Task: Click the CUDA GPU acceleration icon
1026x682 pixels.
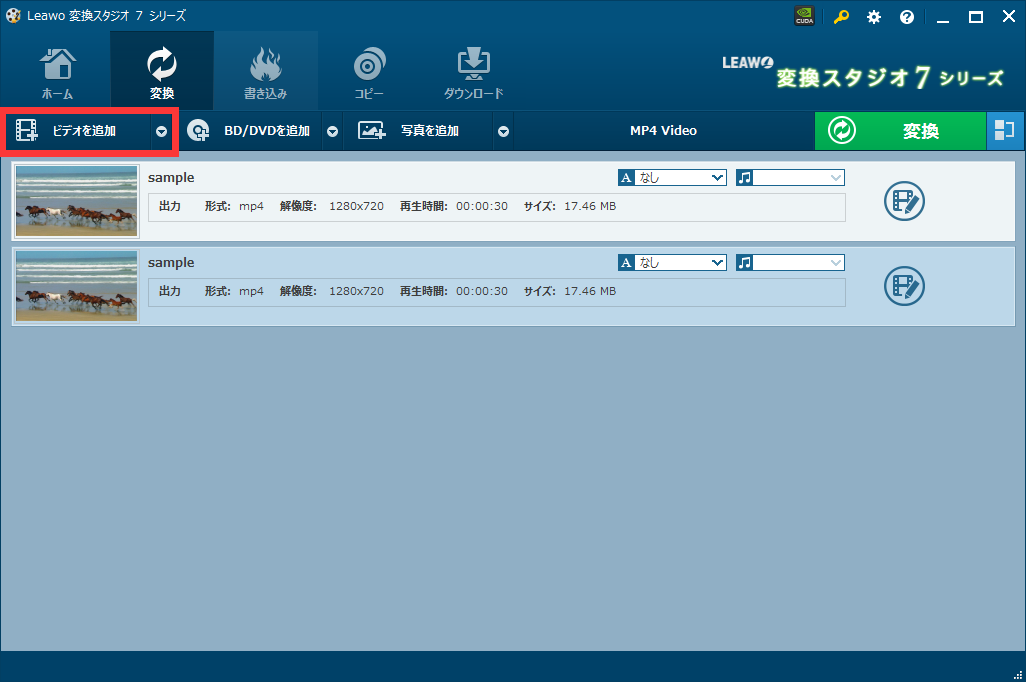Action: [804, 16]
